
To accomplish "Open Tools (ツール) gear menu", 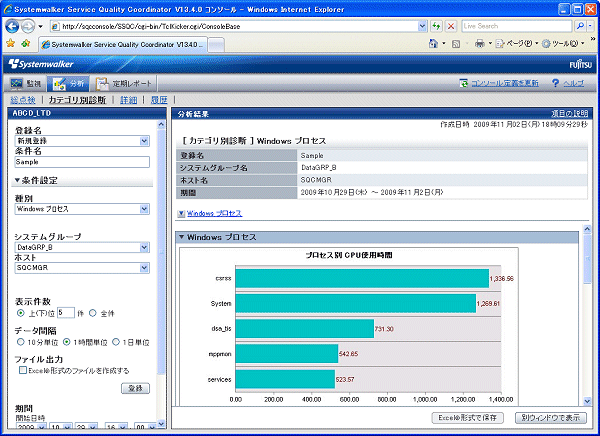I will click(546, 44).
